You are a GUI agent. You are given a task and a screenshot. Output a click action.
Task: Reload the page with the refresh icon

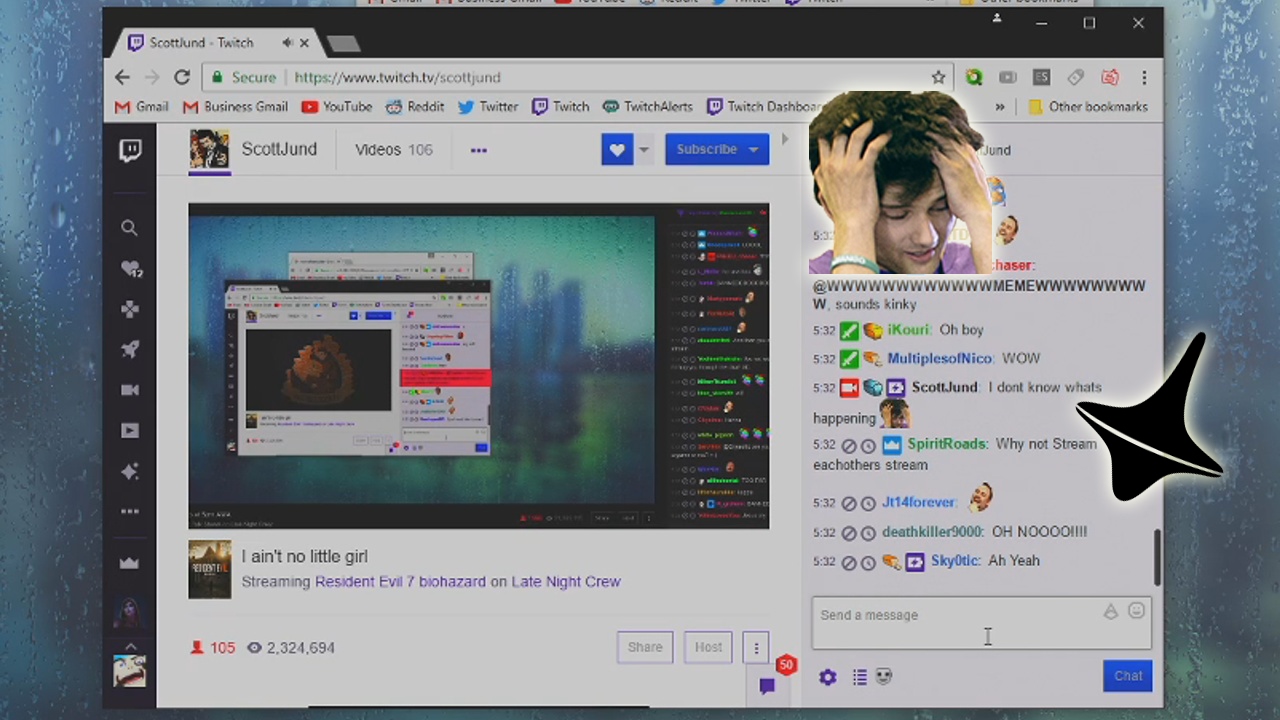click(182, 77)
